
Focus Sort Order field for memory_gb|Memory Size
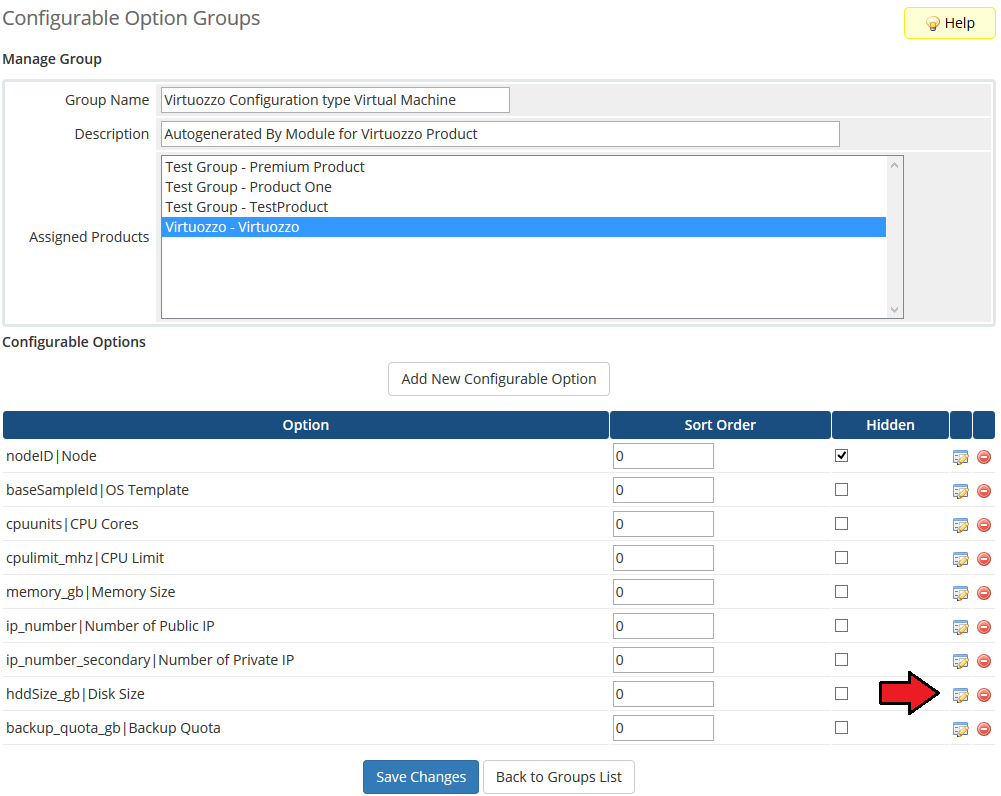click(x=663, y=592)
